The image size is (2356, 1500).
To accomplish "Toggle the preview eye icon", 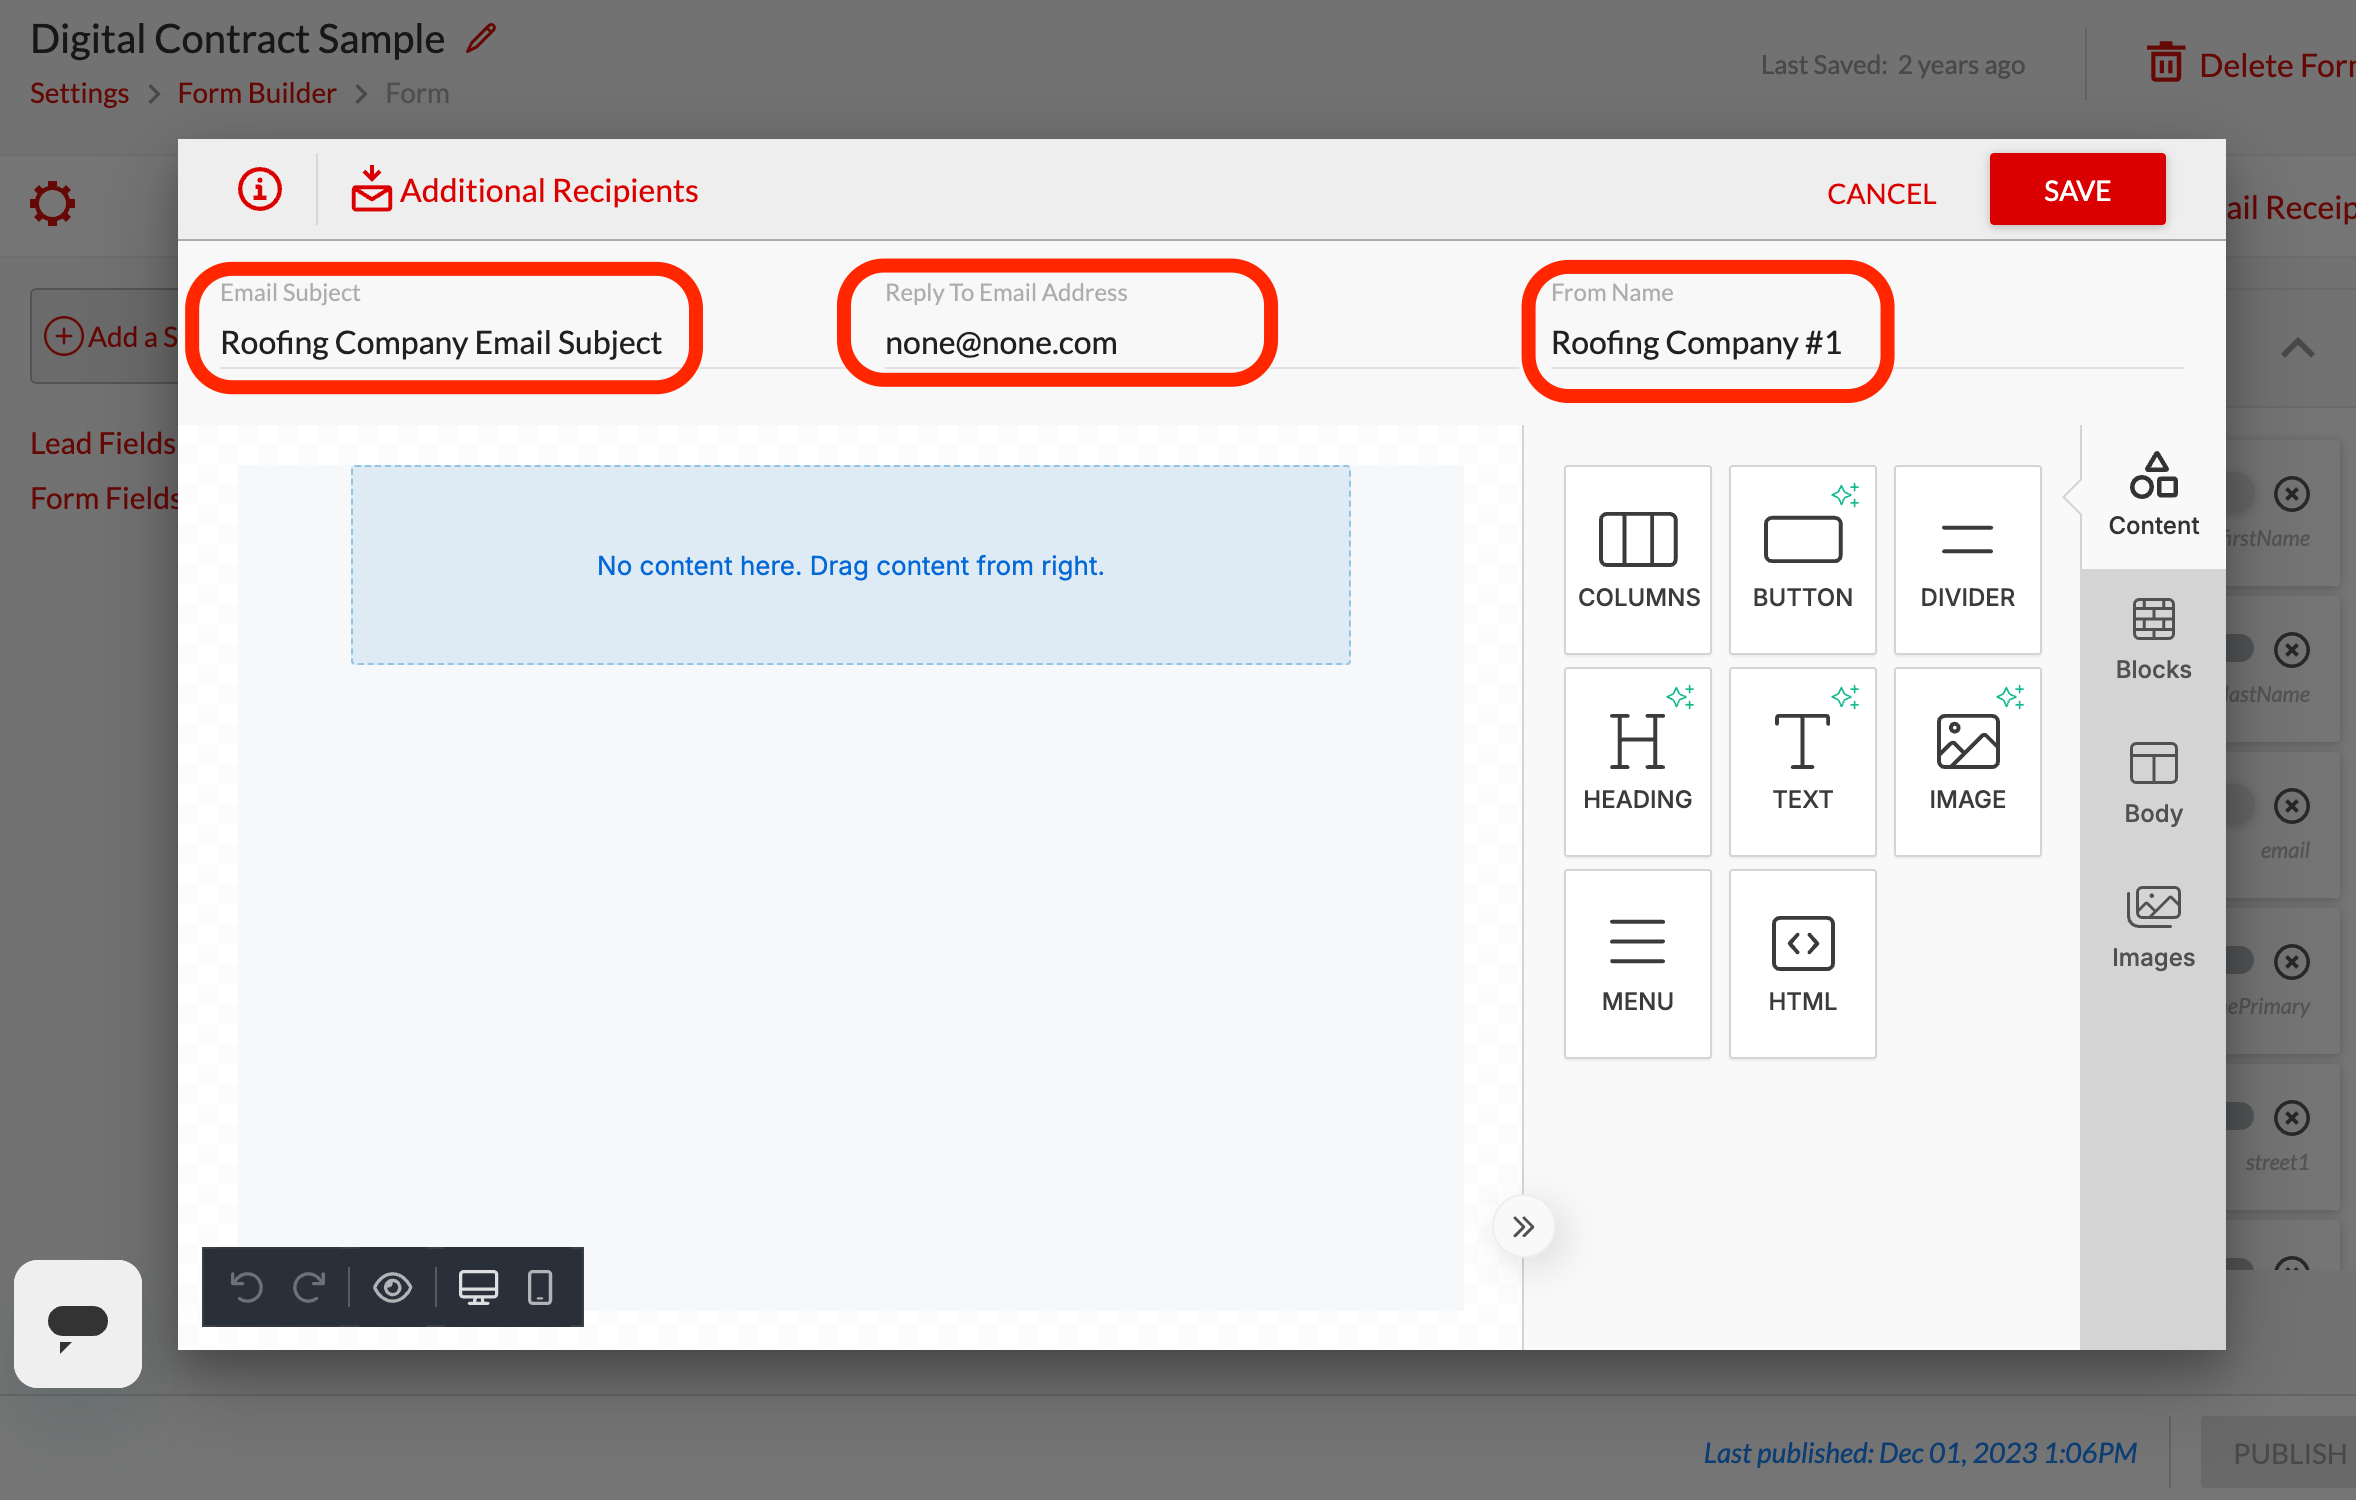I will click(x=392, y=1287).
